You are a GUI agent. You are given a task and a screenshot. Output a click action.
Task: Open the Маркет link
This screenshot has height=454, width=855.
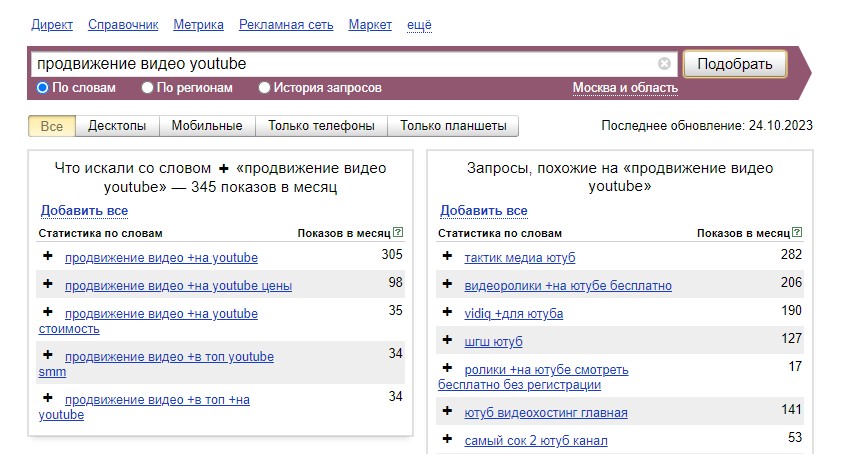pyautogui.click(x=370, y=25)
